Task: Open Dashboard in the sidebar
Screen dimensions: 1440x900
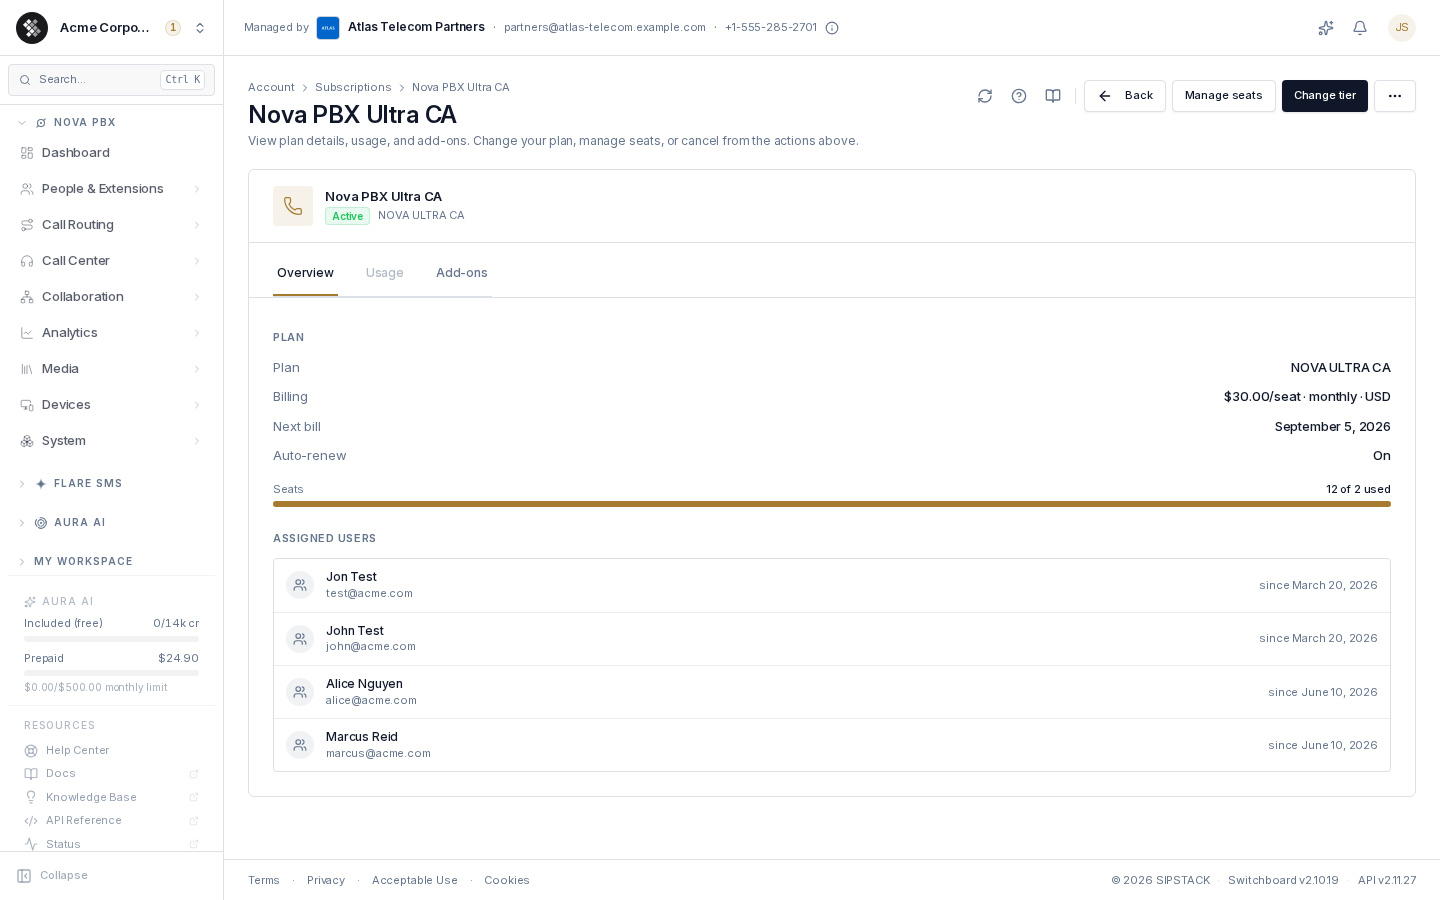Action: (x=111, y=153)
